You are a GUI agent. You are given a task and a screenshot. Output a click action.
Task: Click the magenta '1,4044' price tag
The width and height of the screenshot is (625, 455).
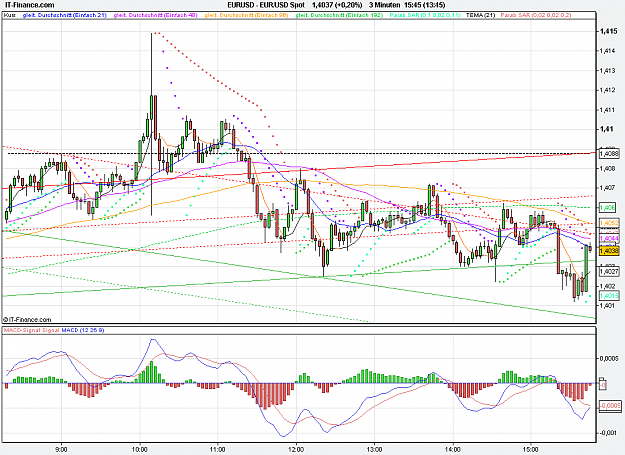[x=609, y=239]
